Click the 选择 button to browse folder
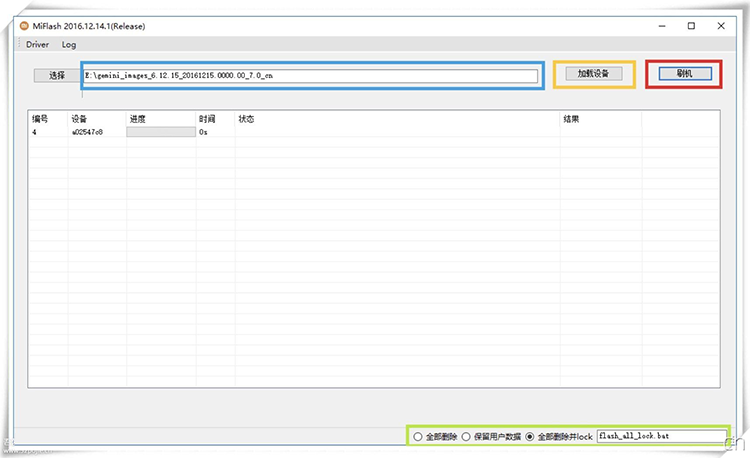750x458 pixels. [x=57, y=75]
